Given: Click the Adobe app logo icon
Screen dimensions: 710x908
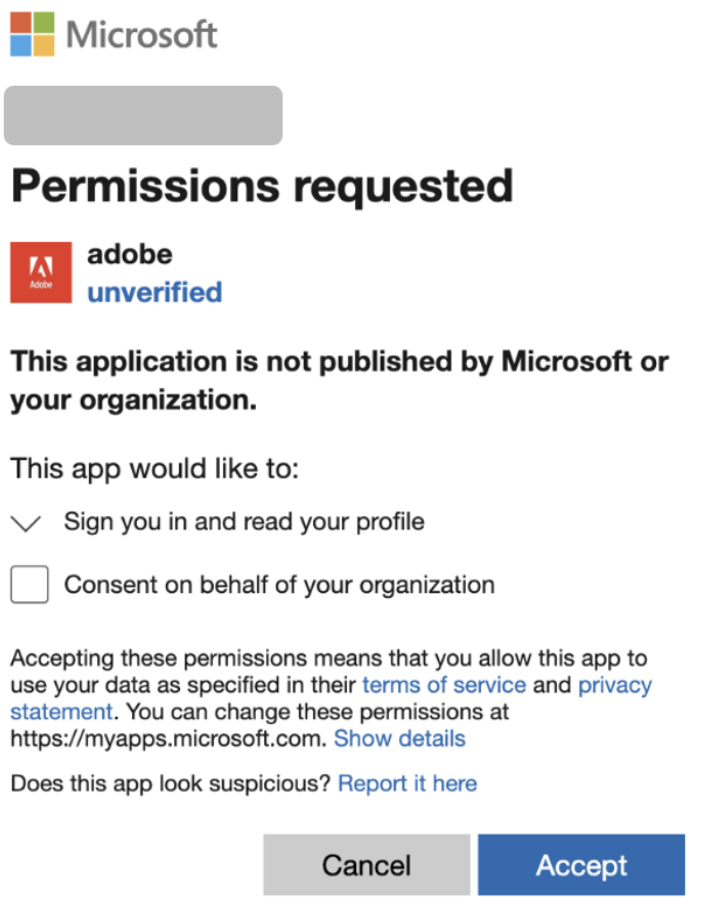Looking at the screenshot, I should point(41,272).
